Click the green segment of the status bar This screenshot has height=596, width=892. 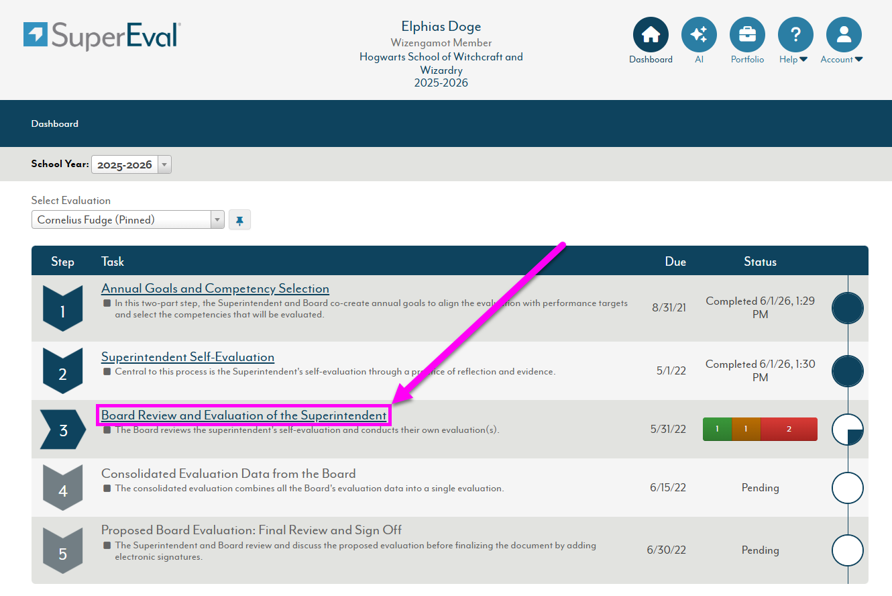tap(717, 429)
